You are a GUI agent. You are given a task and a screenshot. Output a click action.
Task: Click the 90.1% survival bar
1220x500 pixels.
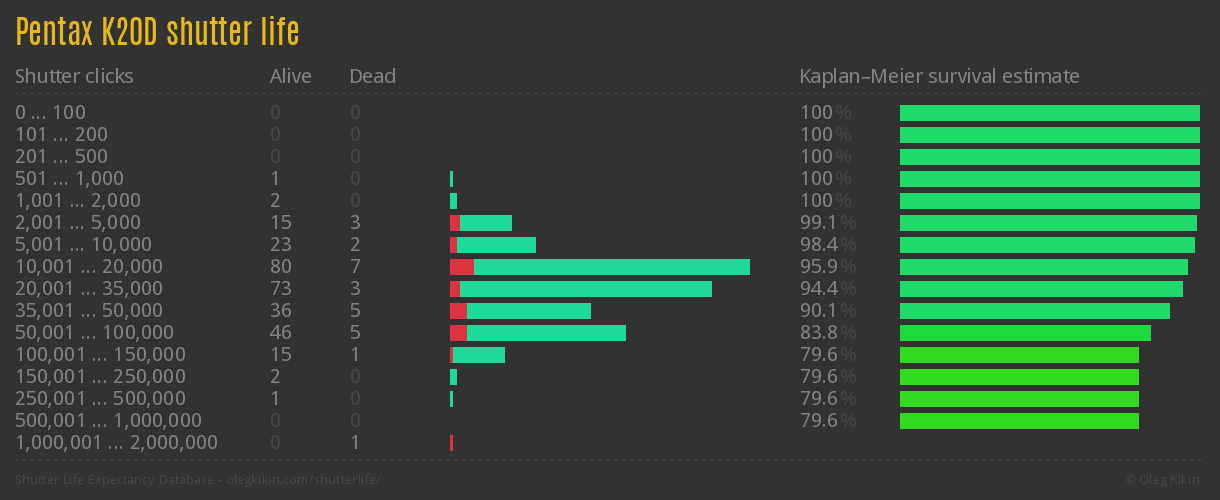[x=1034, y=311]
